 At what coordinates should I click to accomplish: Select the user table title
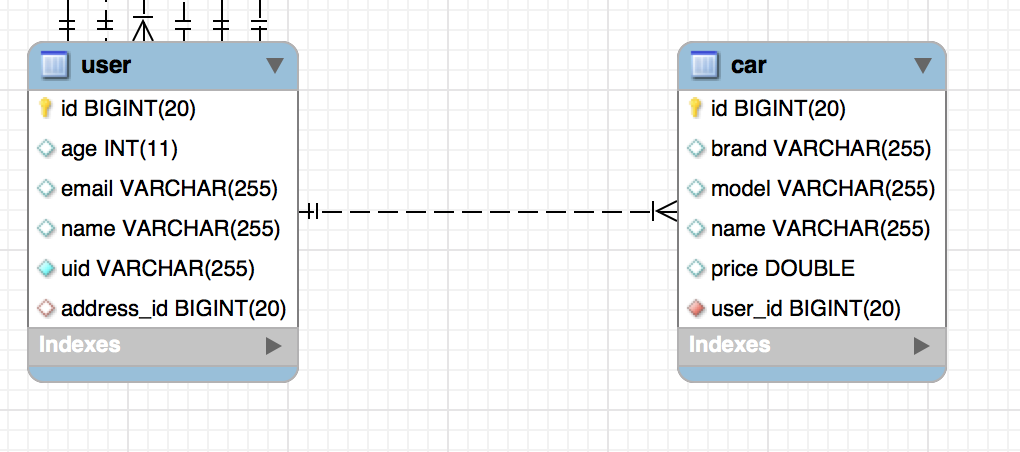pos(106,65)
